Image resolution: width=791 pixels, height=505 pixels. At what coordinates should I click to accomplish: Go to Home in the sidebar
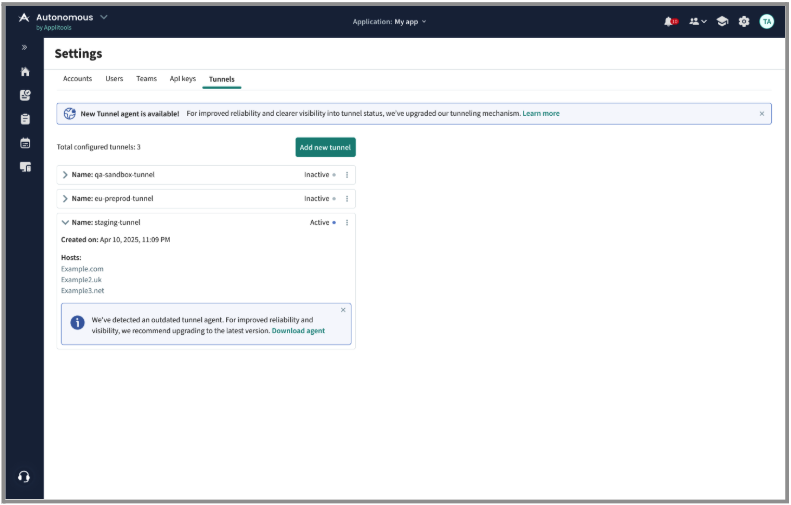coord(25,72)
